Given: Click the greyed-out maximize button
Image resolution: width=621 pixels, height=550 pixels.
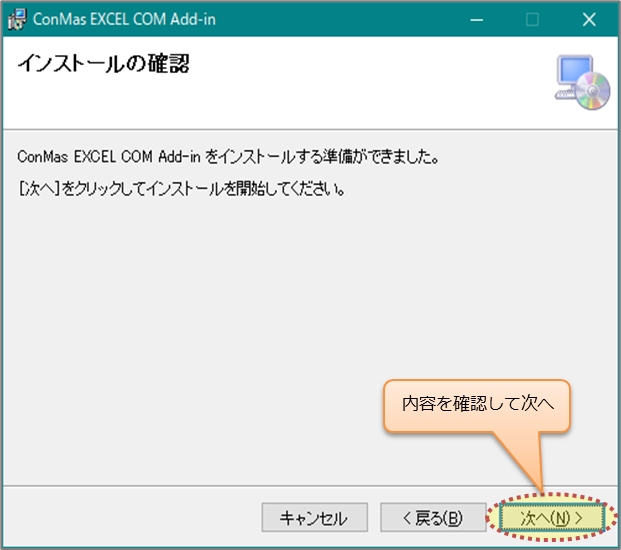Looking at the screenshot, I should point(532,19).
